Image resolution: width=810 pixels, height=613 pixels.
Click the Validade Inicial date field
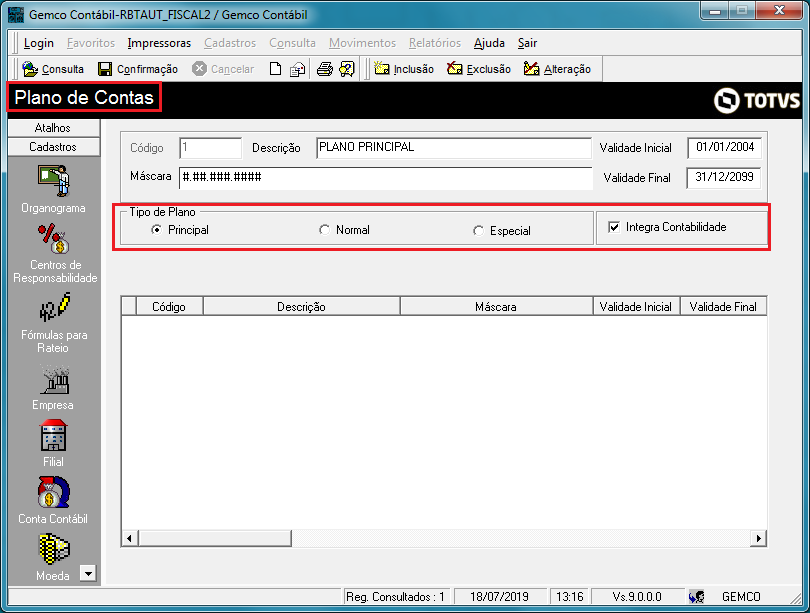point(724,148)
